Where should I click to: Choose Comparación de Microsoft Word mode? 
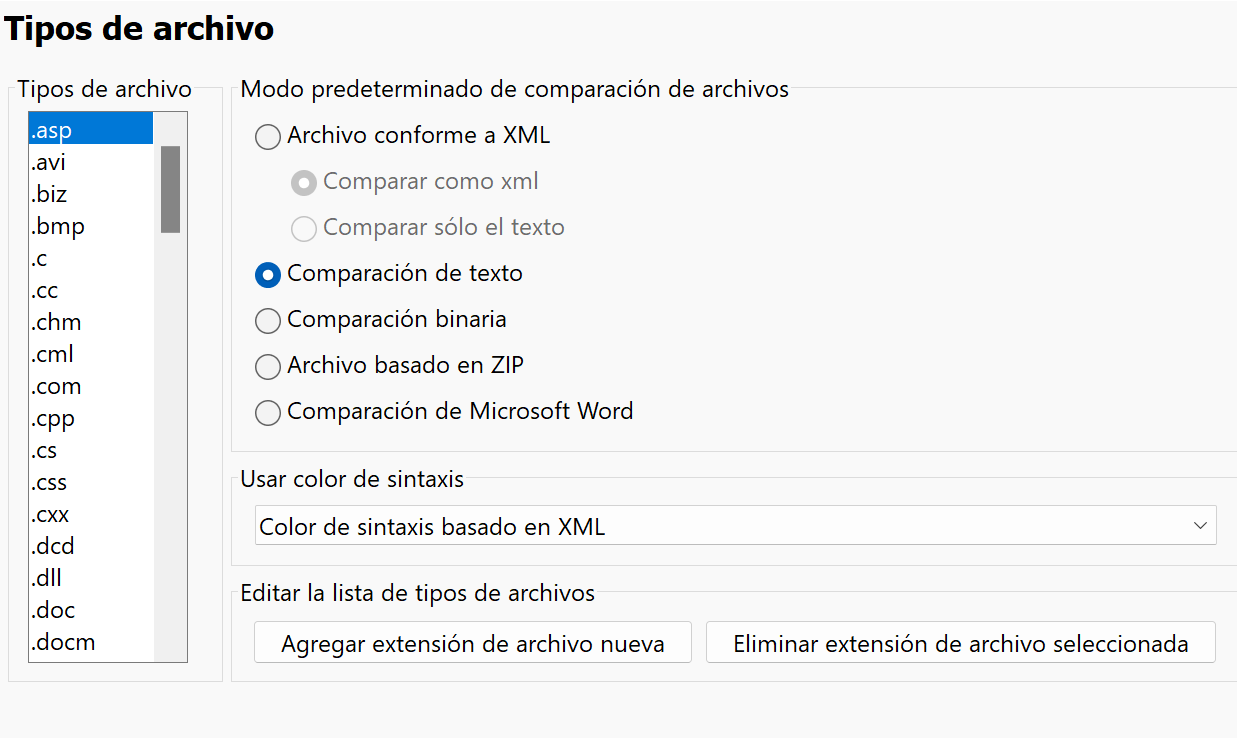point(268,412)
